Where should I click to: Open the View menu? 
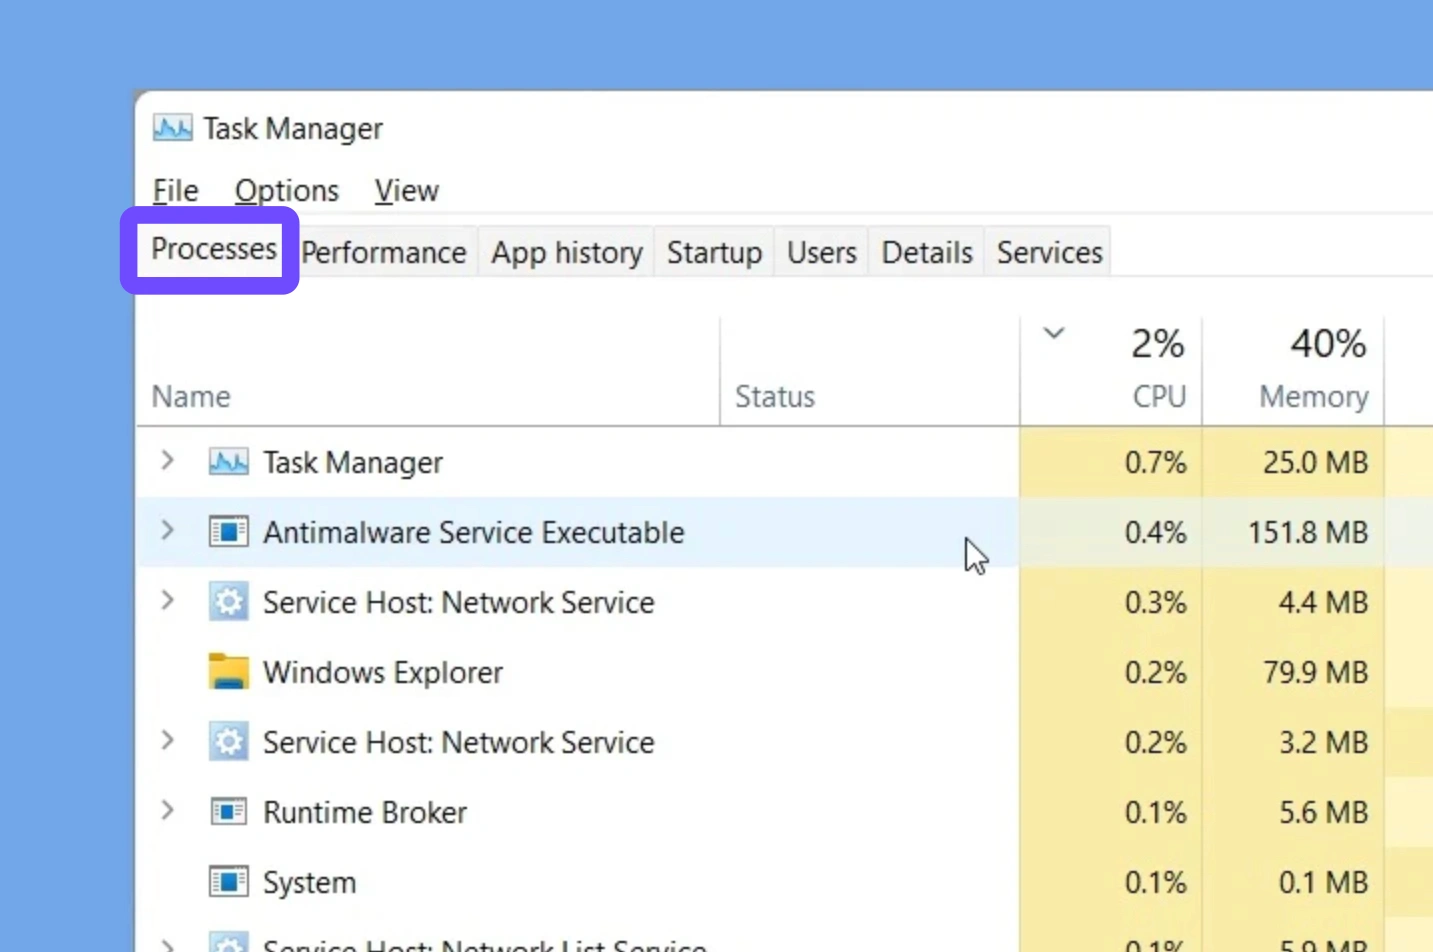tap(406, 190)
